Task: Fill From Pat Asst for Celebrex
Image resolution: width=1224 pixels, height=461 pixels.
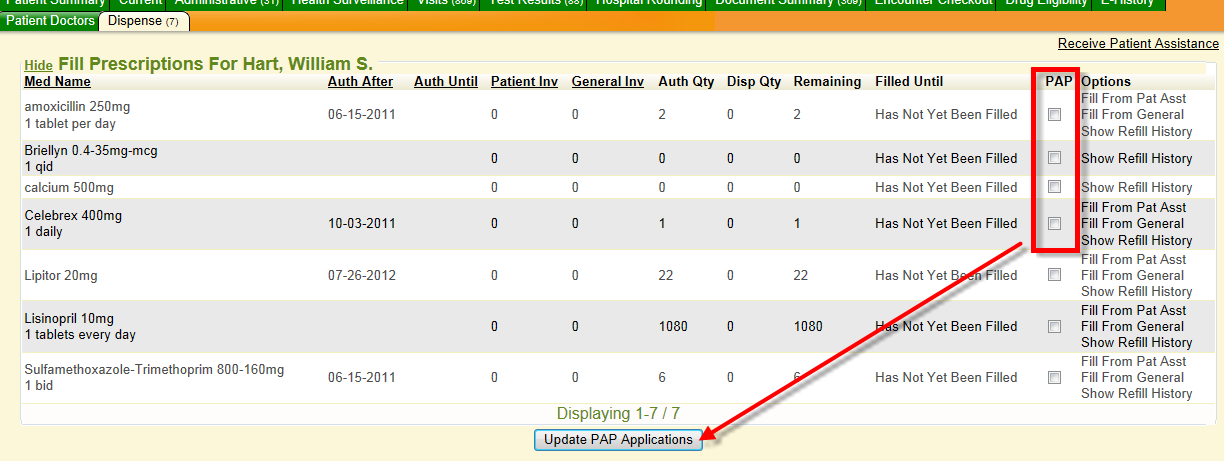Action: [x=1133, y=207]
